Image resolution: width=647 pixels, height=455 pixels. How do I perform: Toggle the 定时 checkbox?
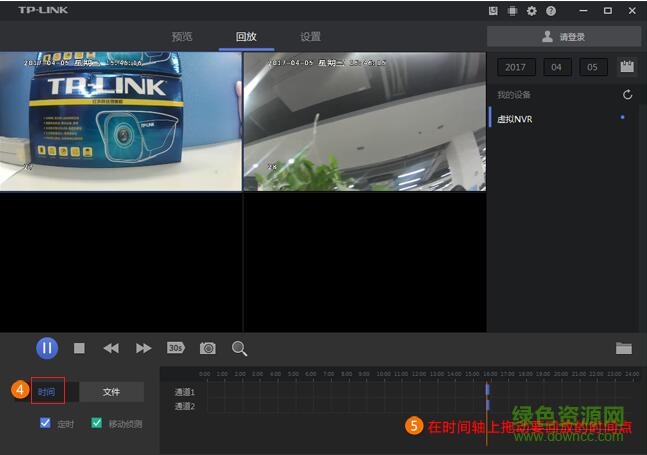click(x=45, y=423)
